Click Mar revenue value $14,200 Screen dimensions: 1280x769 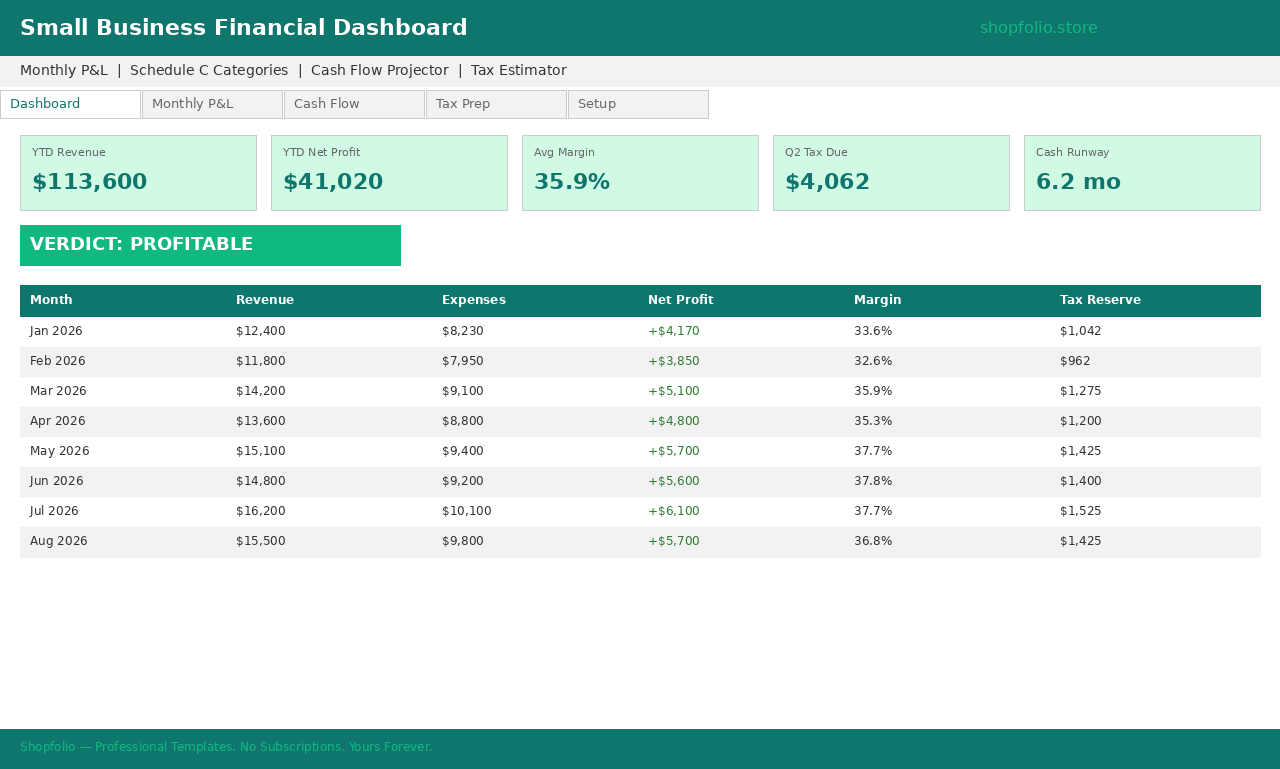261,391
